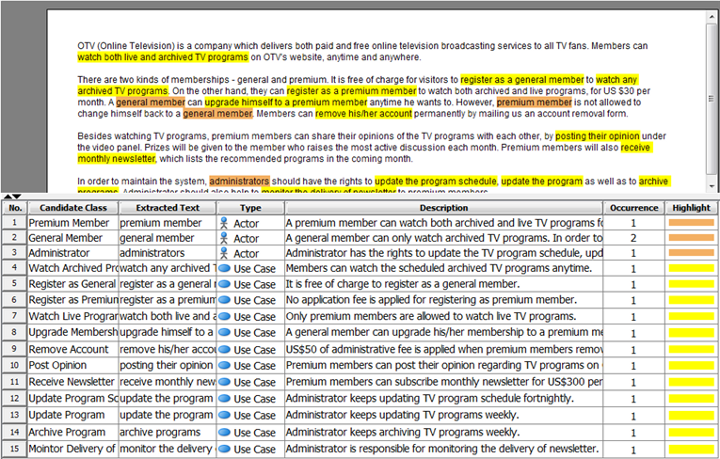Click the Actor icon in Administrator row
This screenshot has height=459, width=720.
coord(224,253)
